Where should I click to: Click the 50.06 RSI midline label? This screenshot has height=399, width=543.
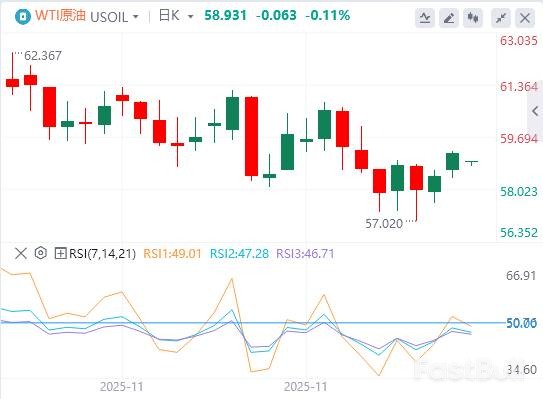[x=521, y=323]
